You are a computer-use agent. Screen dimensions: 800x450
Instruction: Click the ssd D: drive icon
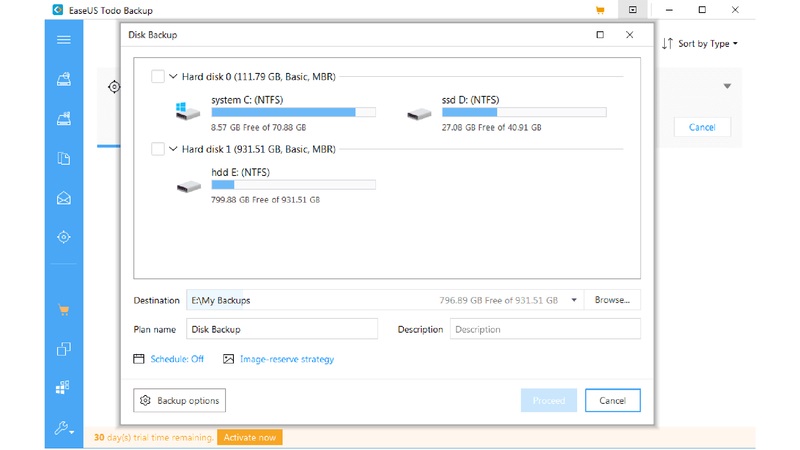point(419,114)
